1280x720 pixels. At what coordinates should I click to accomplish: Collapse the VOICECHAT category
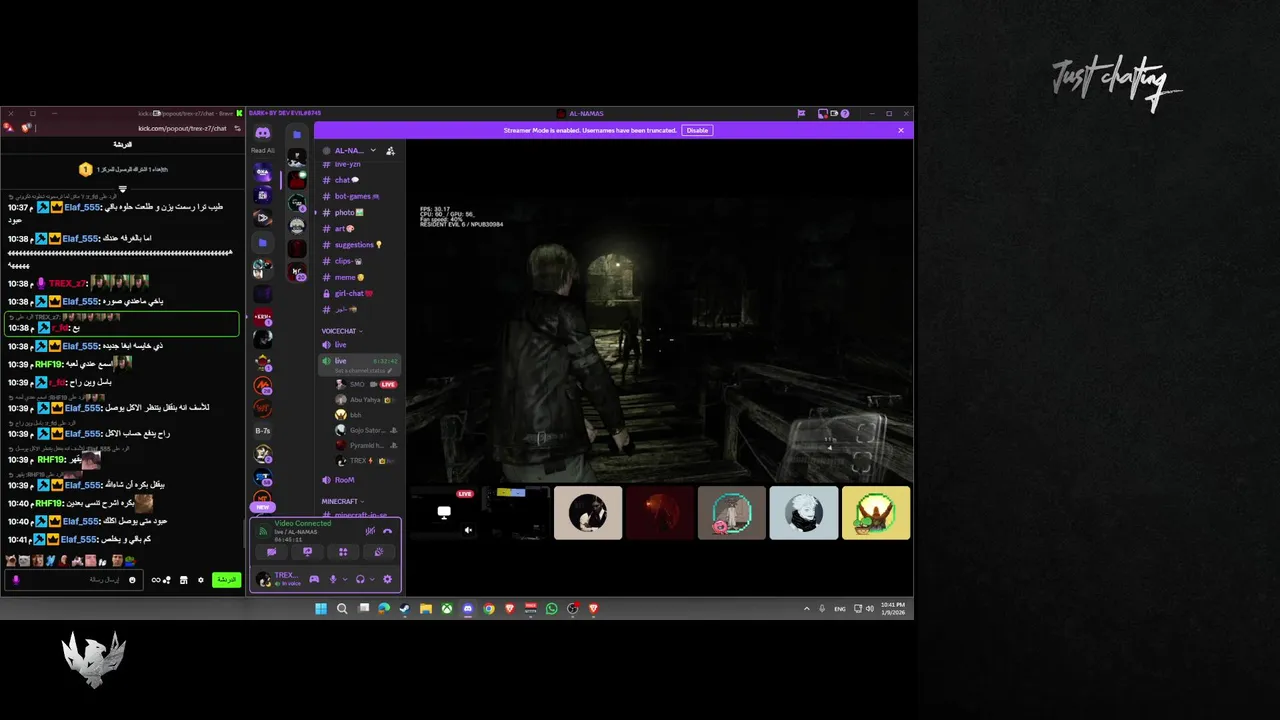342,331
